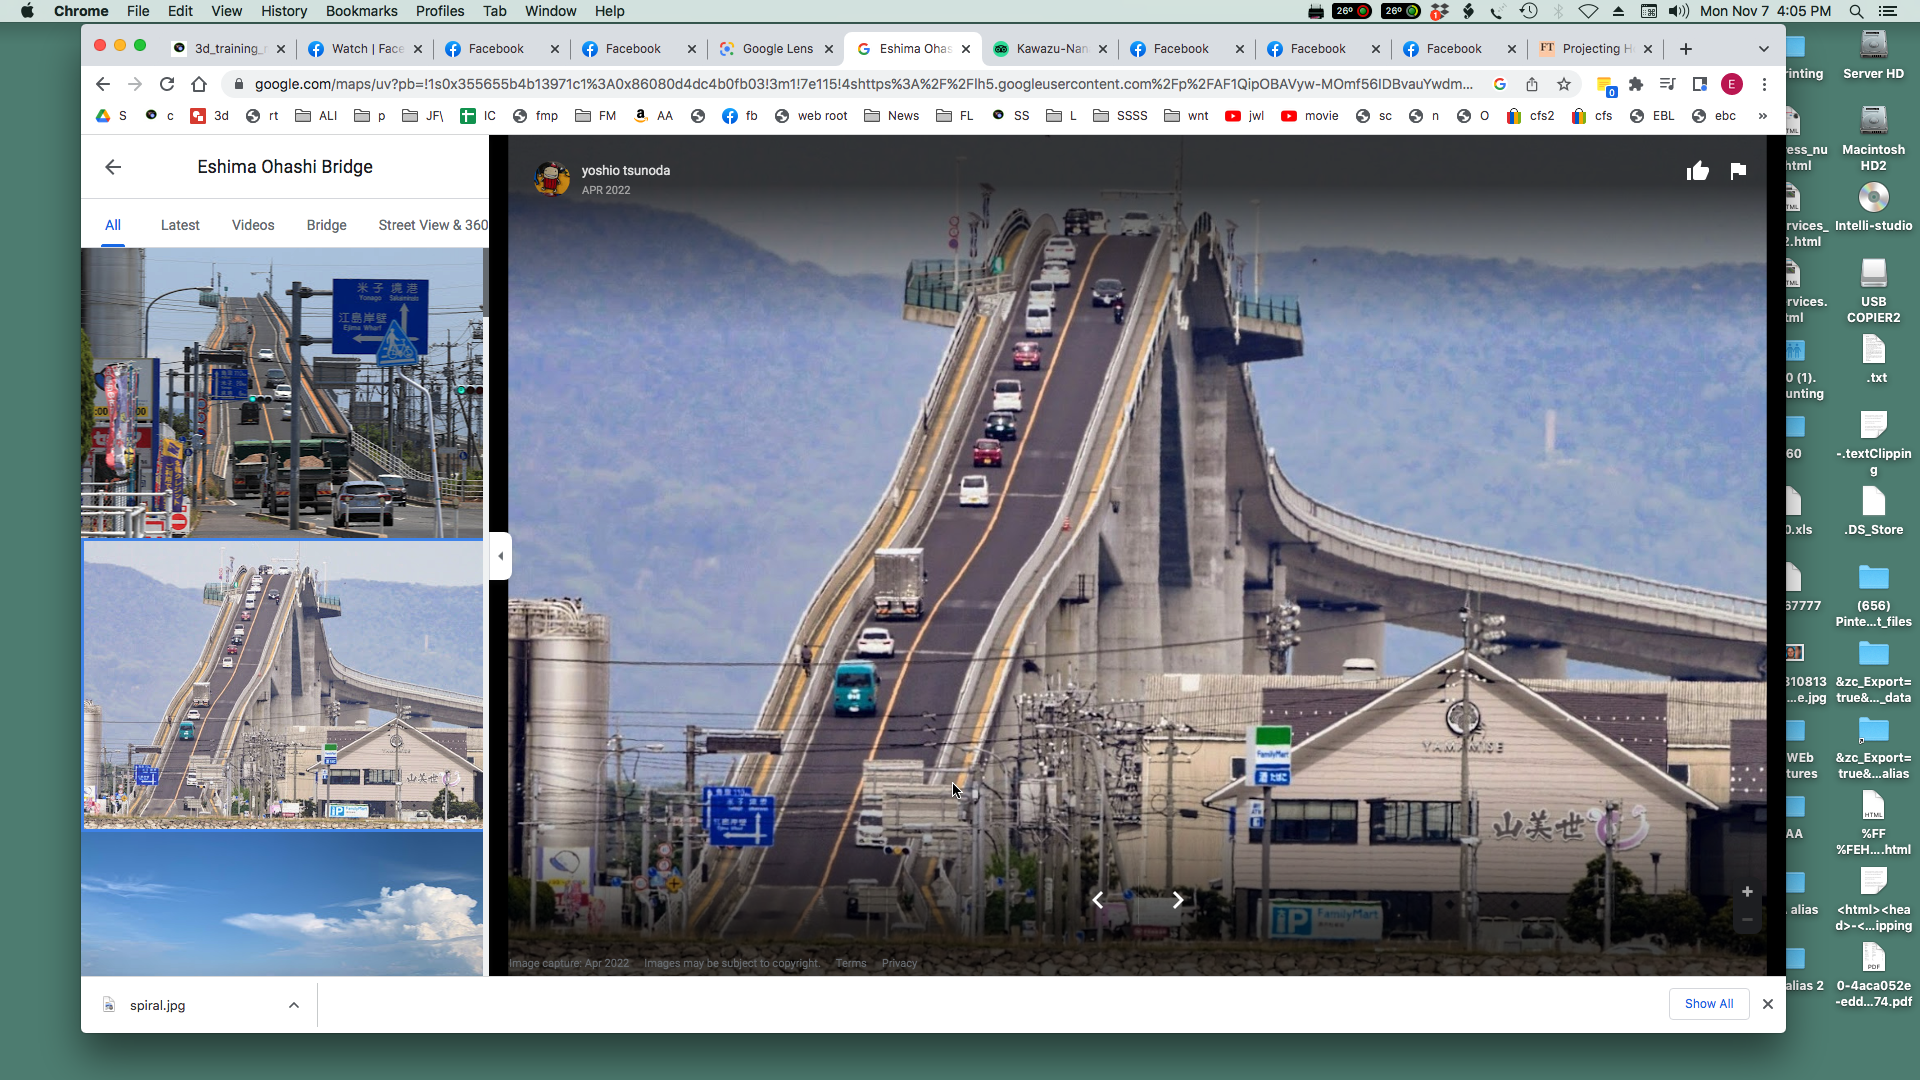
Task: Zoom in with plus button
Action: click(x=1747, y=891)
